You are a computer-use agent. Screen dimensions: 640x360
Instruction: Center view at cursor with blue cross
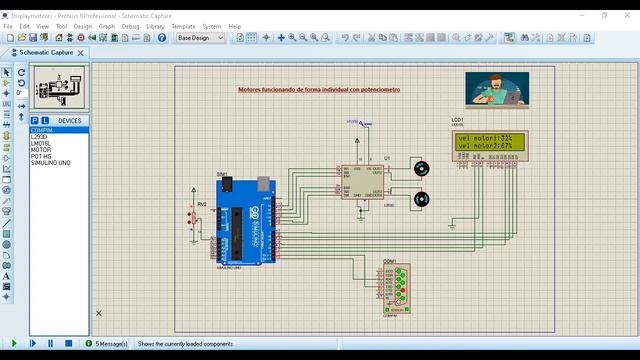[x=281, y=38]
